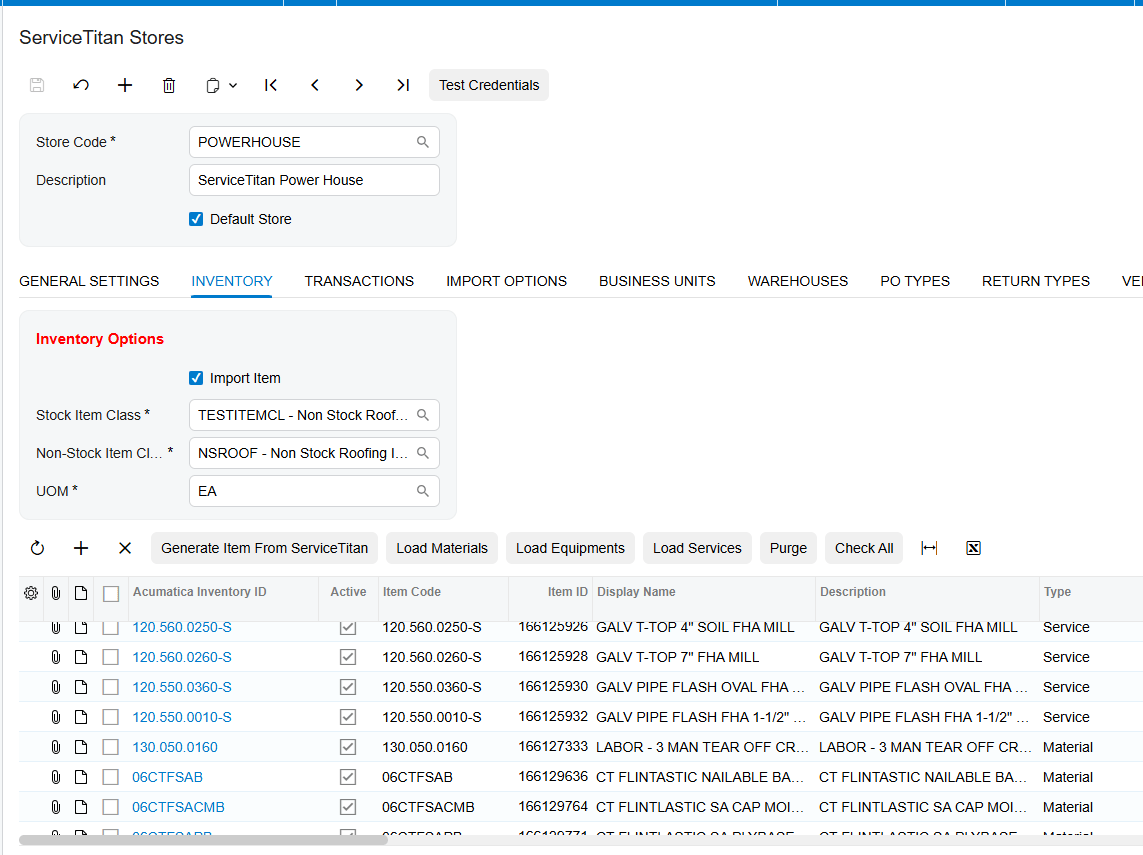Export grid to Excel icon
The image size is (1143, 855).
(x=973, y=548)
